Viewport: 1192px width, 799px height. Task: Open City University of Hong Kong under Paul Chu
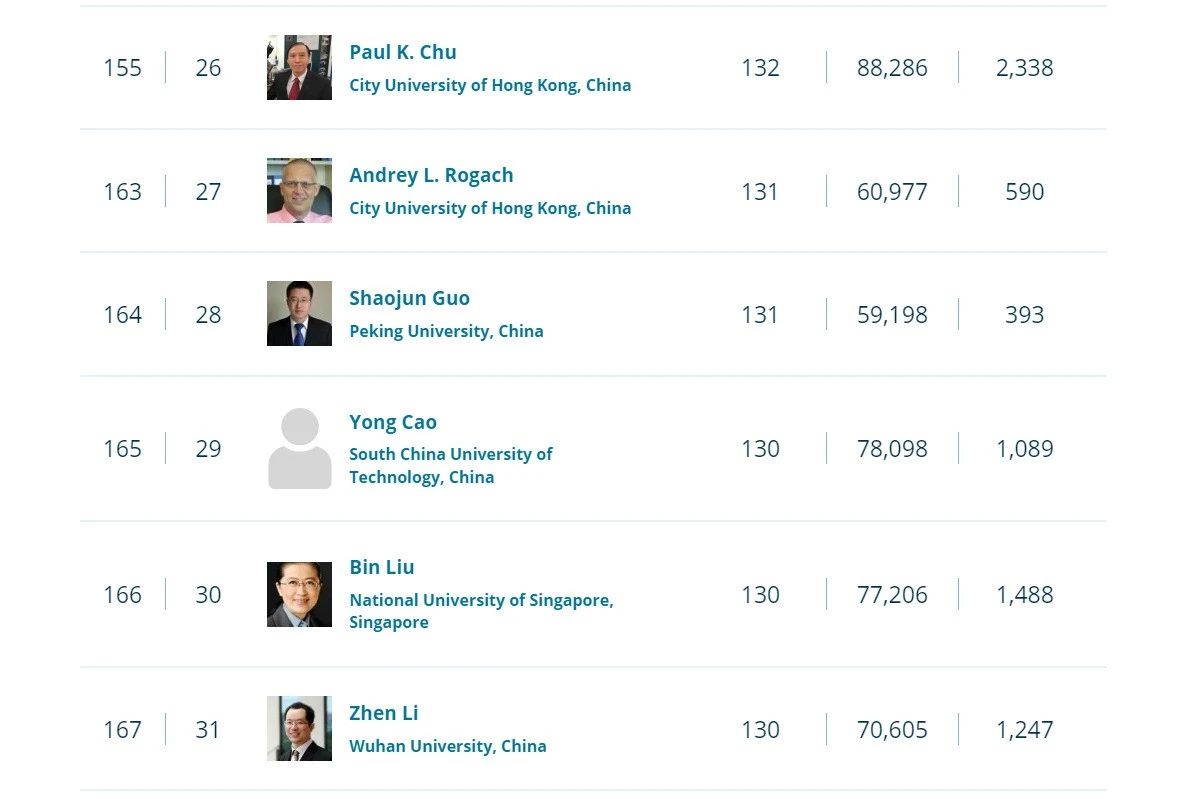click(490, 85)
